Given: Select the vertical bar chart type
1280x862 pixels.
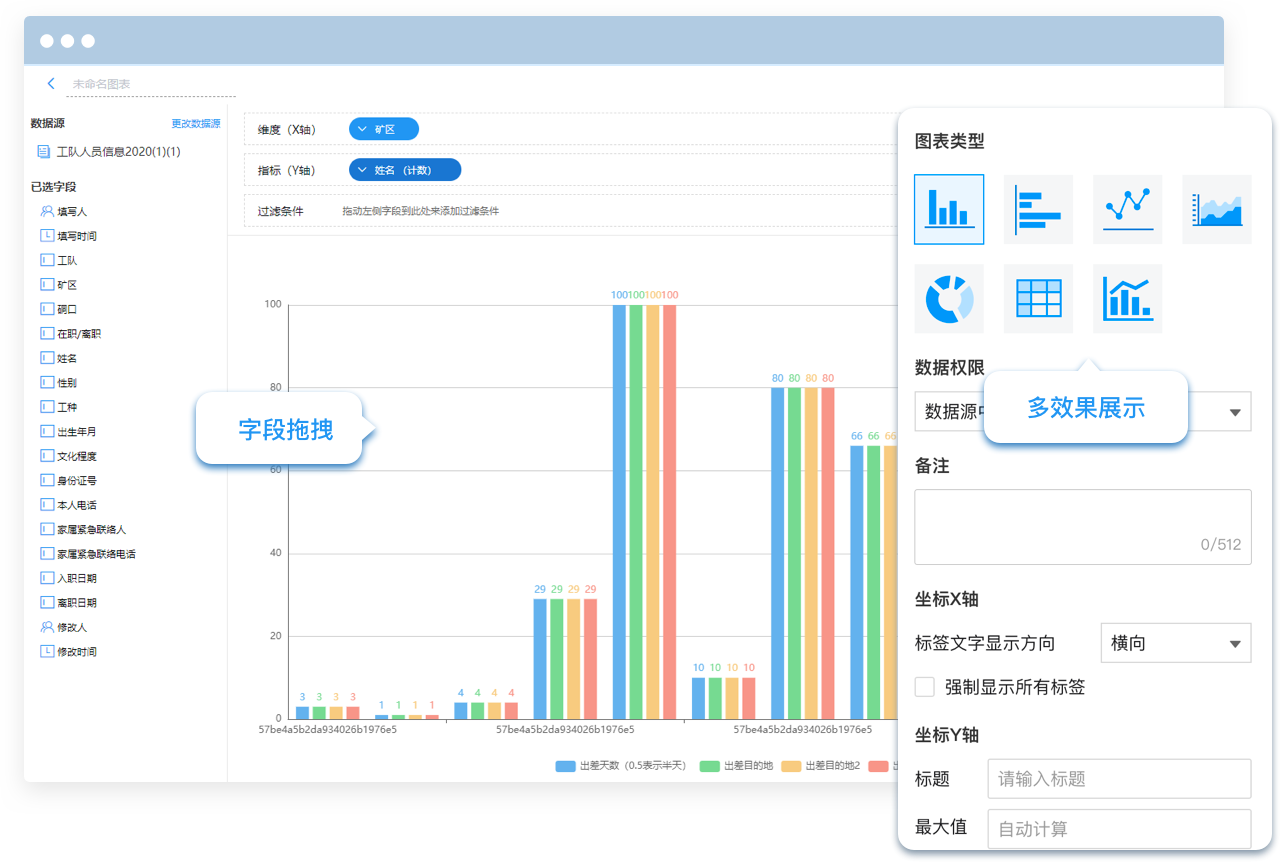Looking at the screenshot, I should tap(948, 209).
